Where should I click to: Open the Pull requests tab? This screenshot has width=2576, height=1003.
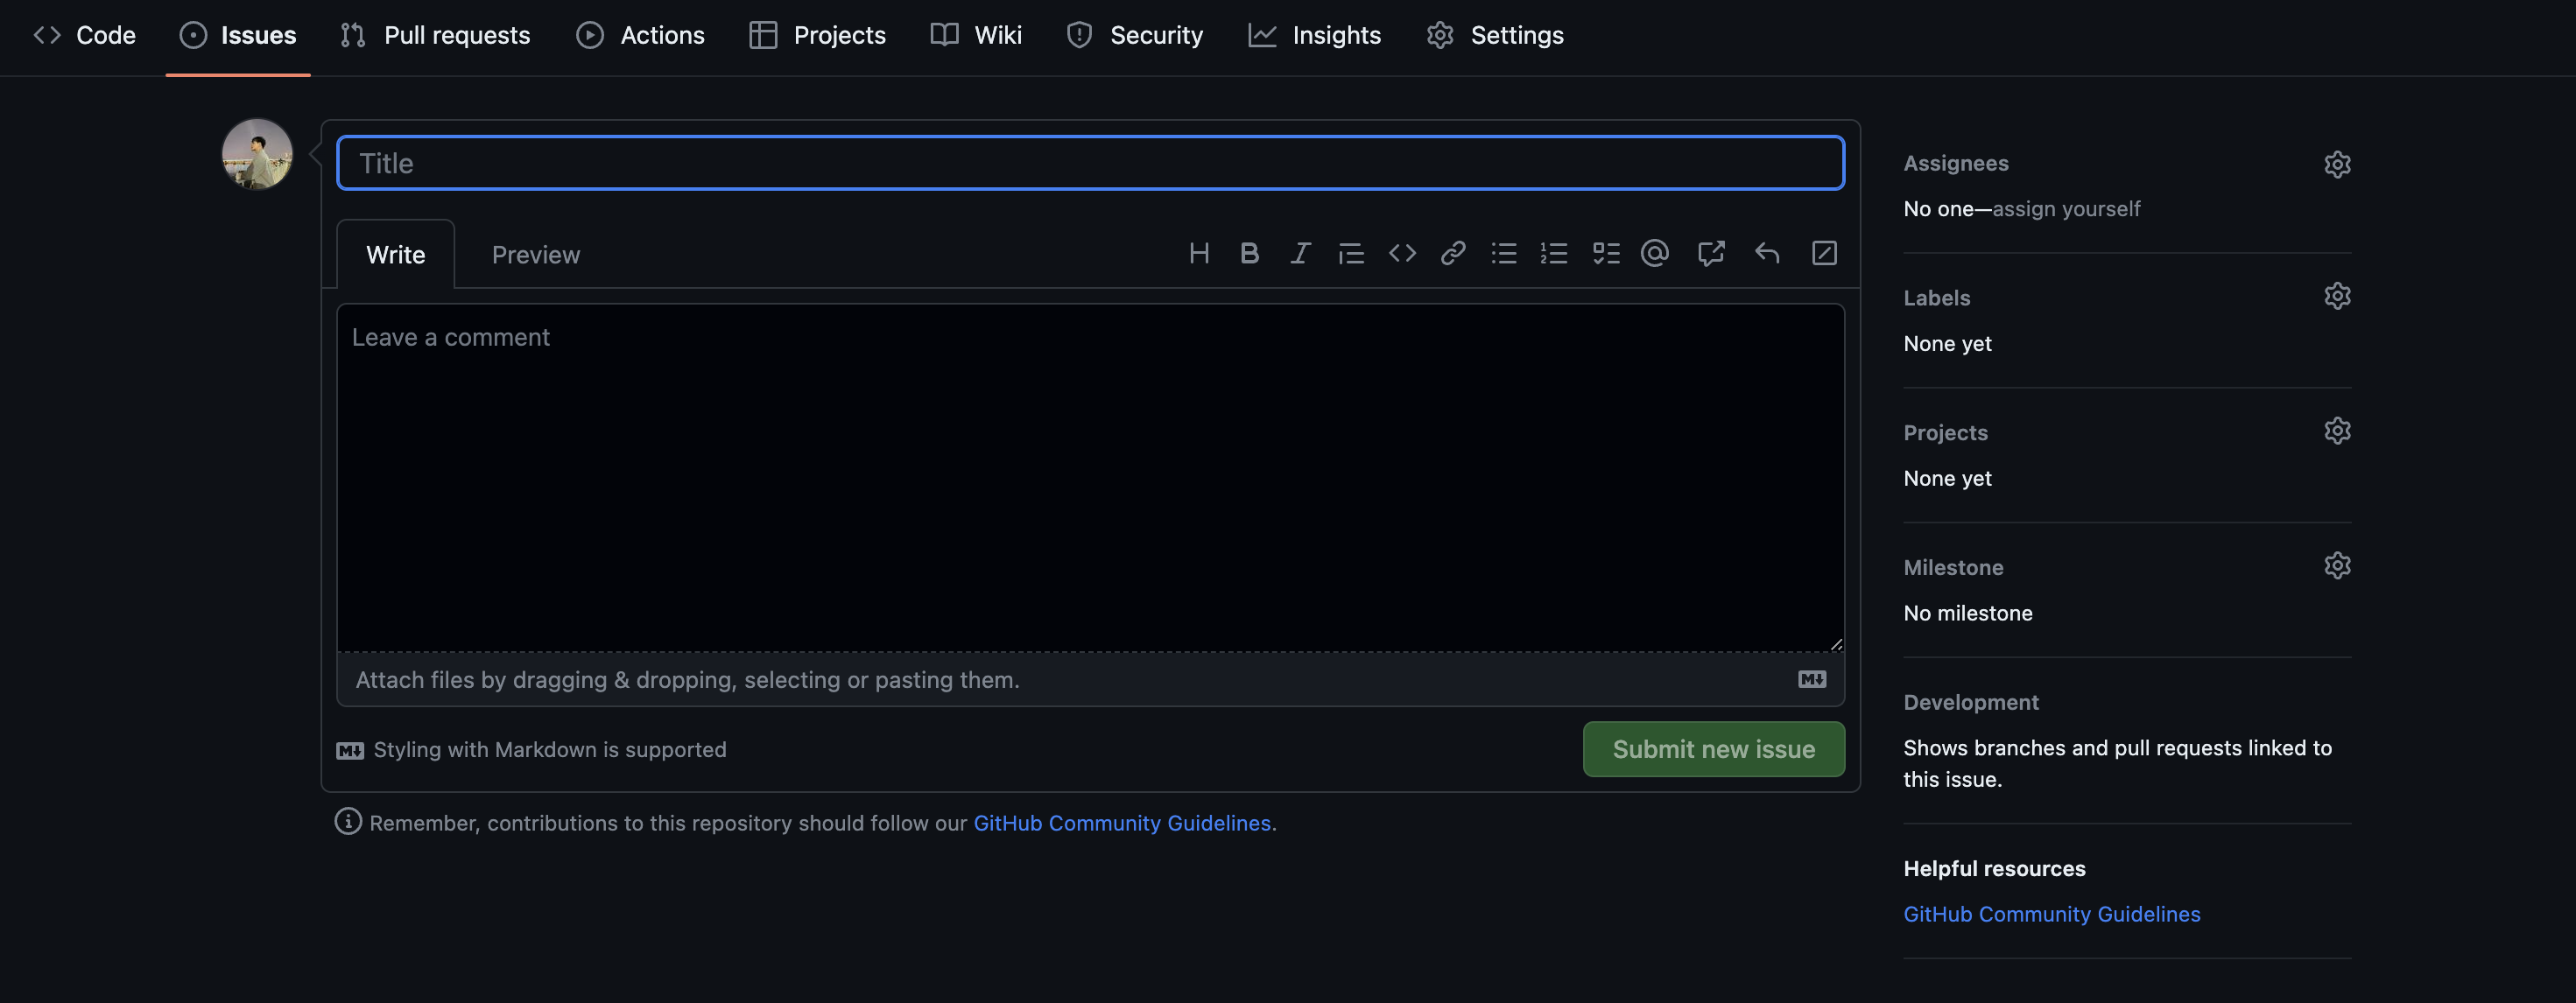(x=435, y=35)
